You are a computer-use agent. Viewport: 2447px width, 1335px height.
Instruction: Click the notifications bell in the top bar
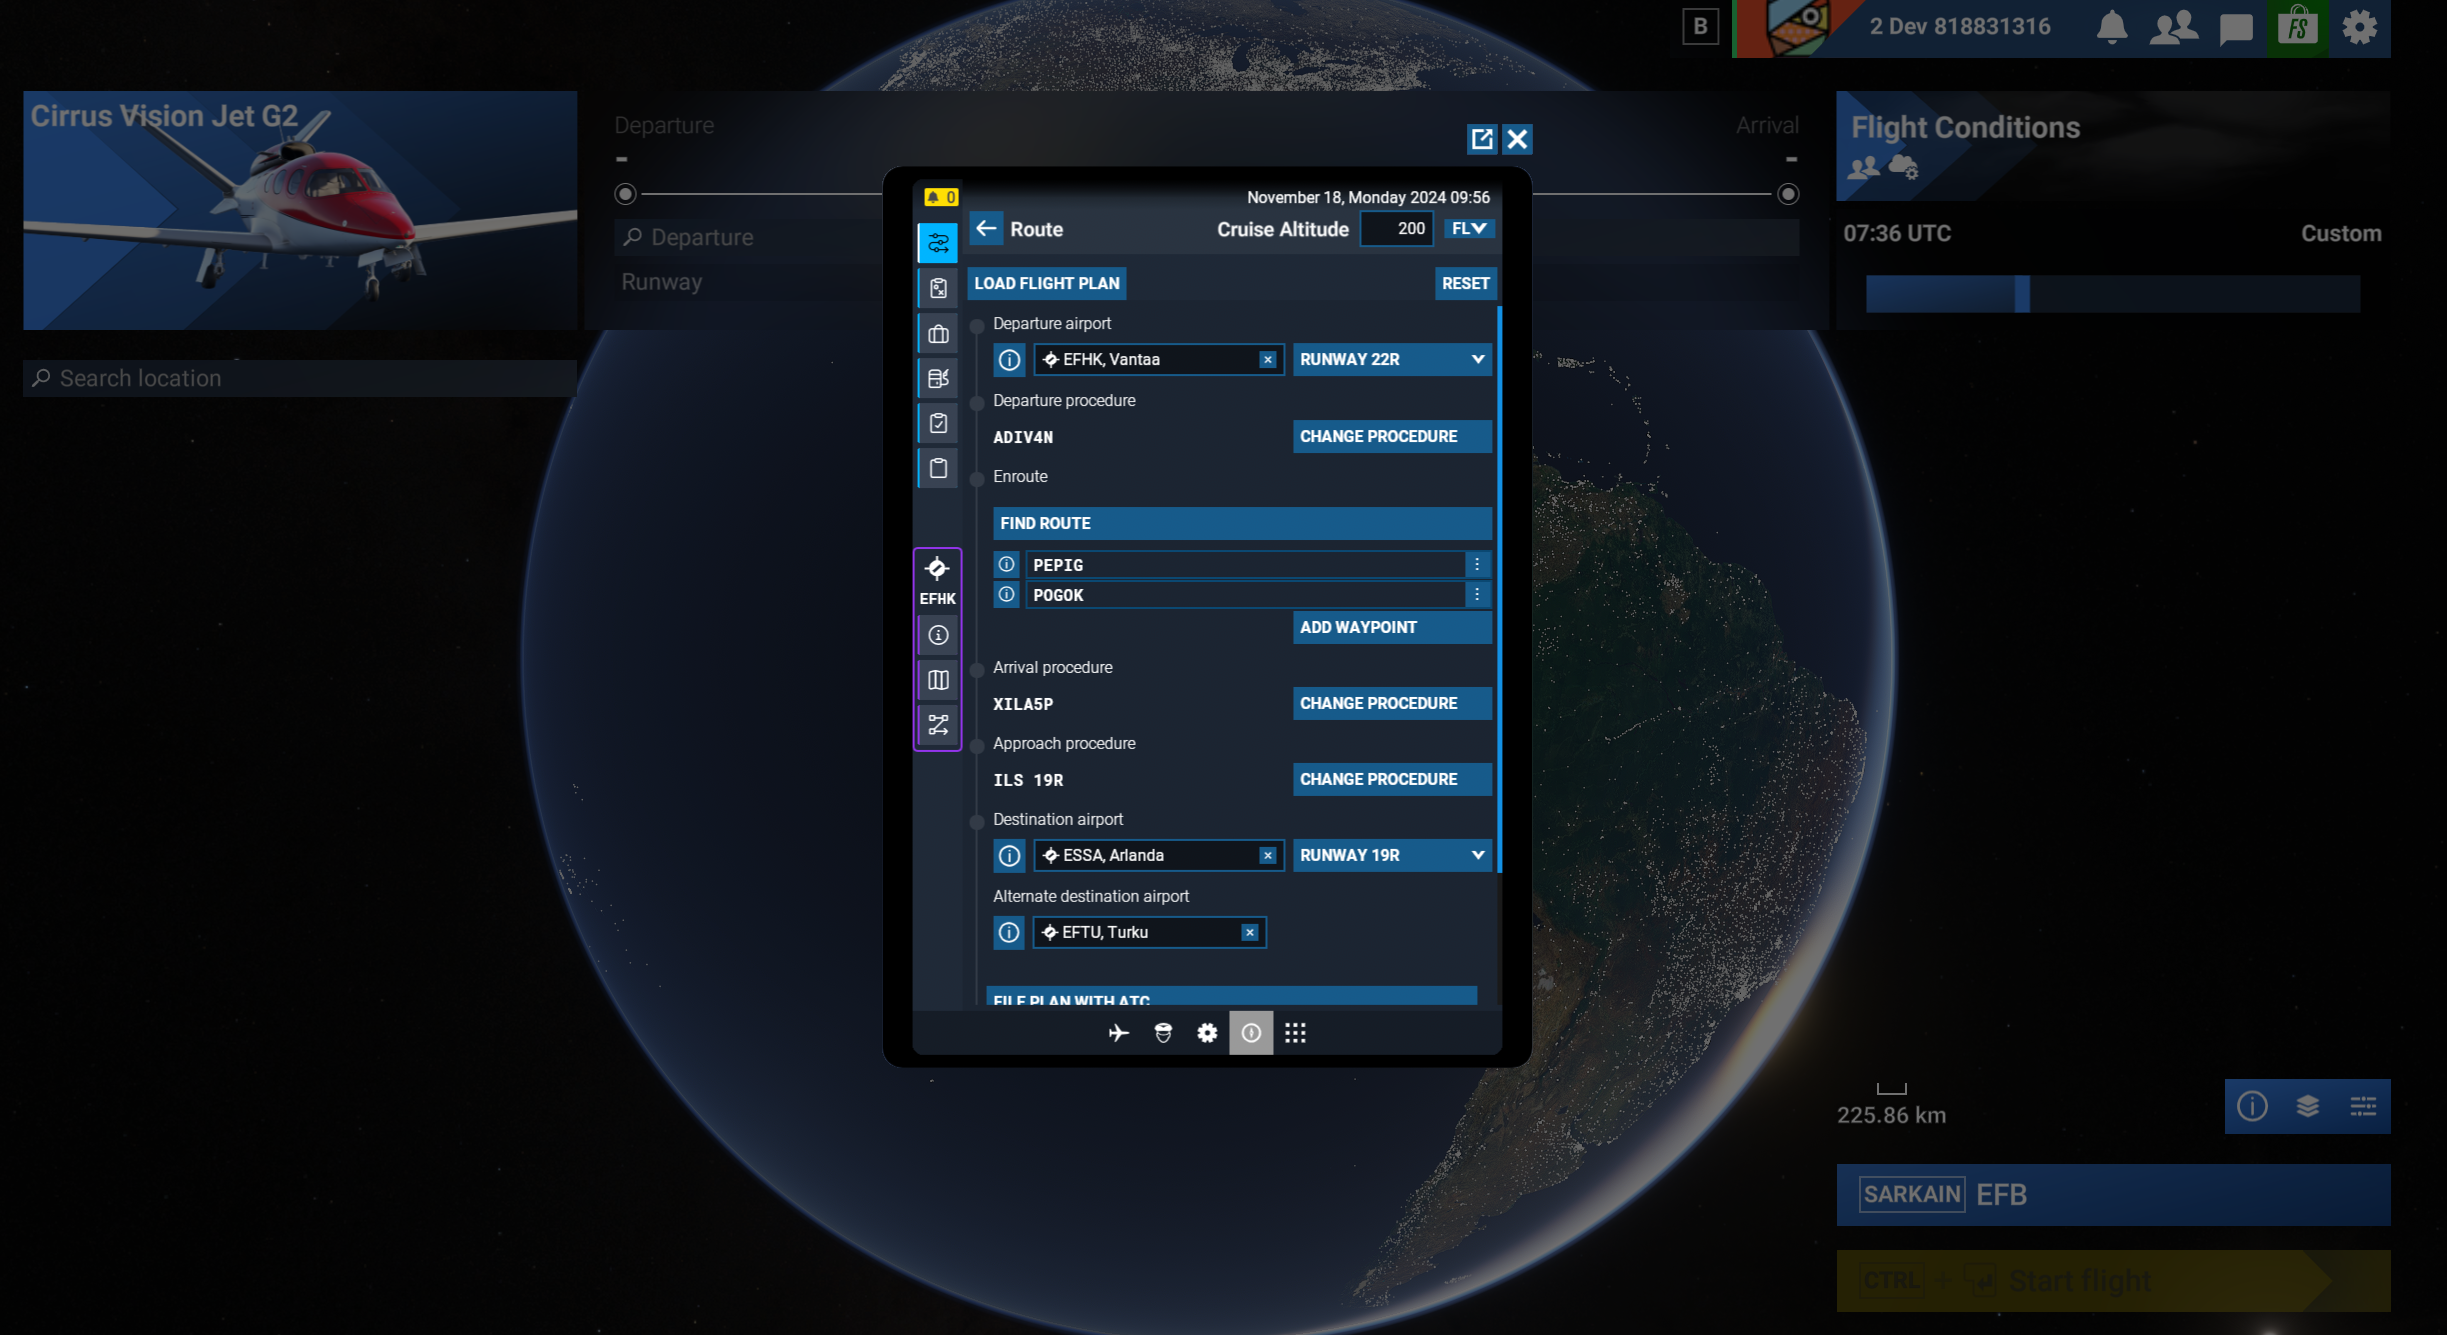(x=2114, y=27)
